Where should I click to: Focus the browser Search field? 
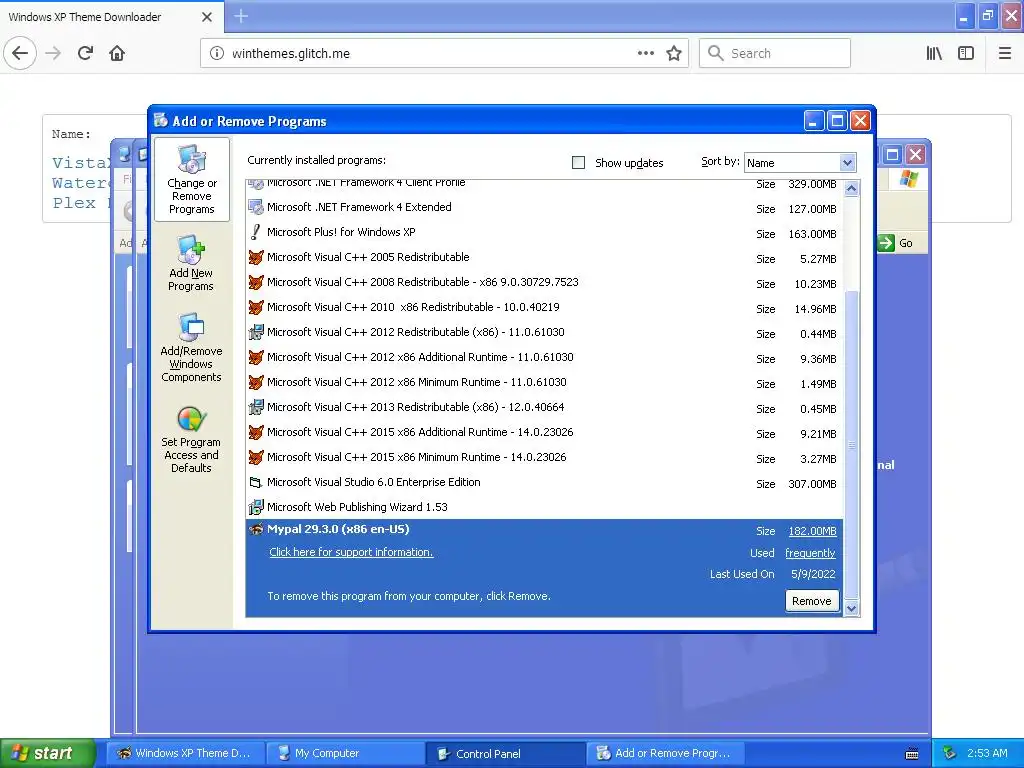click(775, 53)
